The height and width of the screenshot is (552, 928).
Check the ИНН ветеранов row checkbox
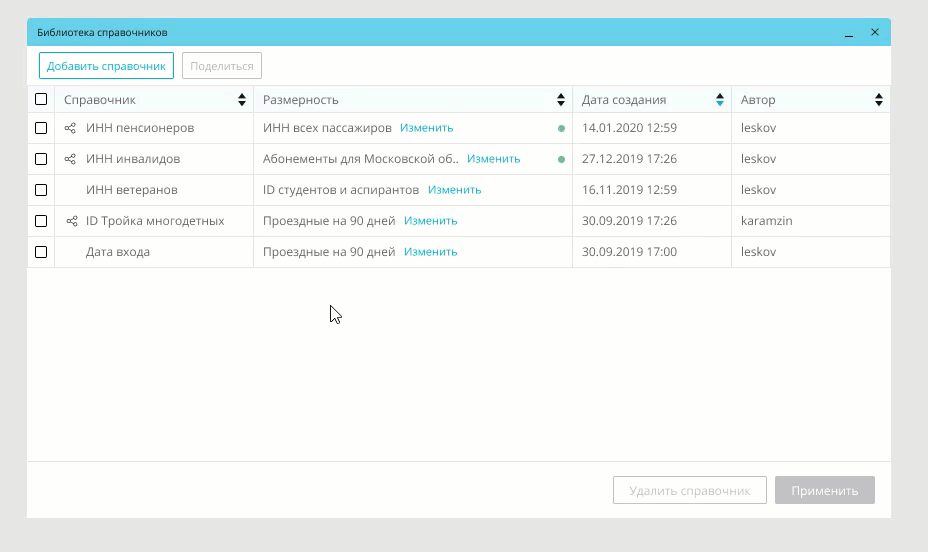[x=41, y=190]
